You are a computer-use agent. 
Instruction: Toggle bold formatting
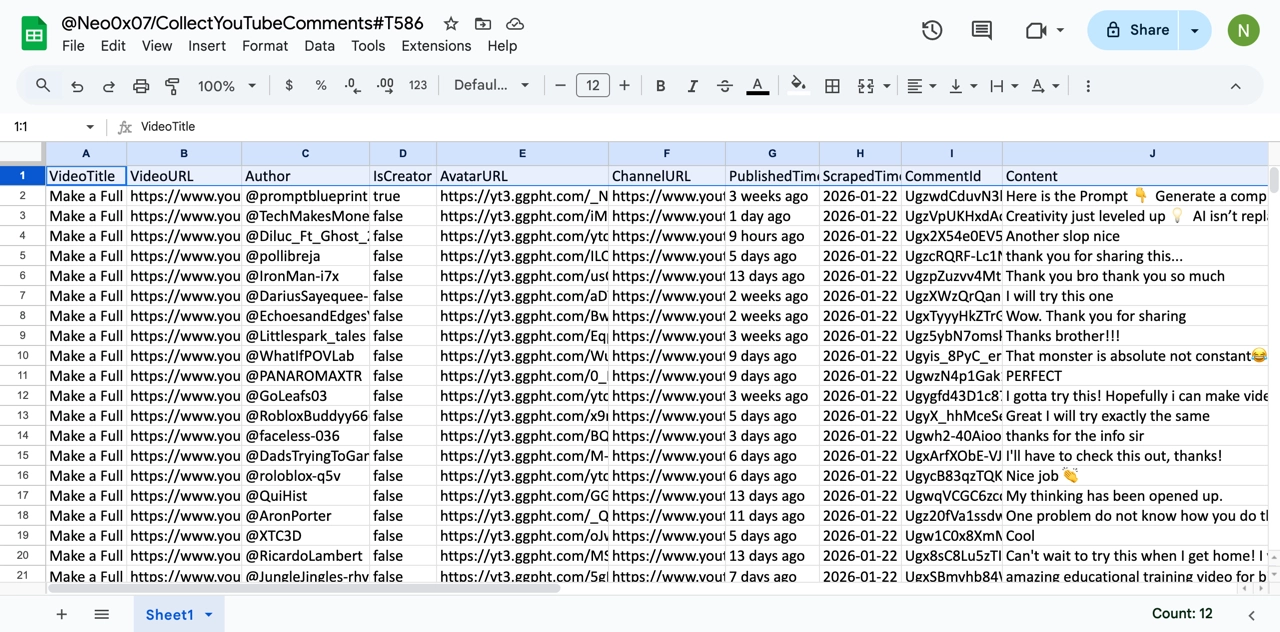click(660, 85)
